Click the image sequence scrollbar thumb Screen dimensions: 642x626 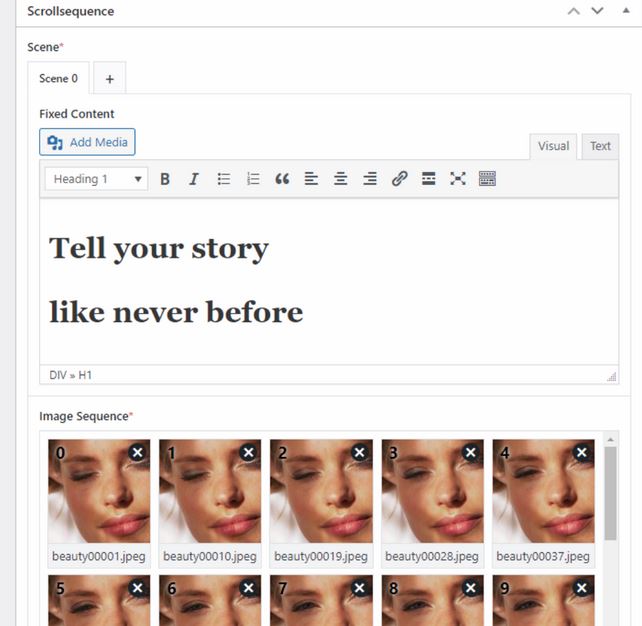point(610,493)
